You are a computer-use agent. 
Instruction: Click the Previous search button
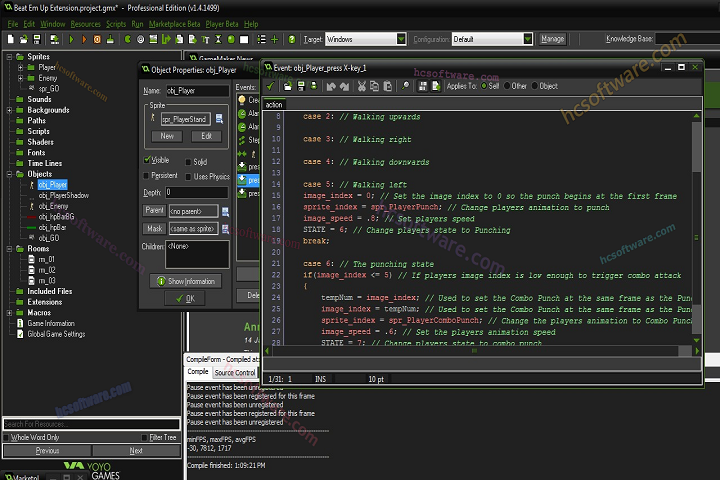pyautogui.click(x=47, y=451)
